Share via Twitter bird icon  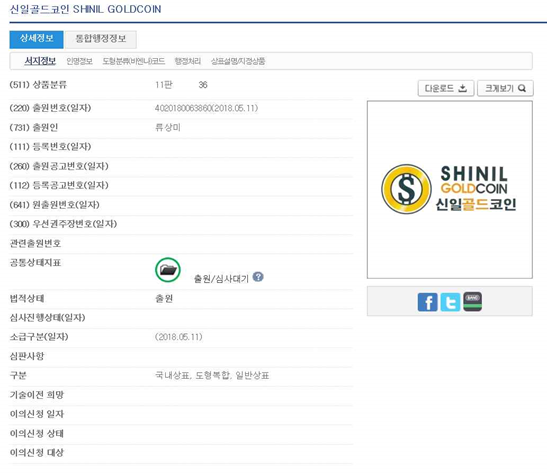[450, 302]
